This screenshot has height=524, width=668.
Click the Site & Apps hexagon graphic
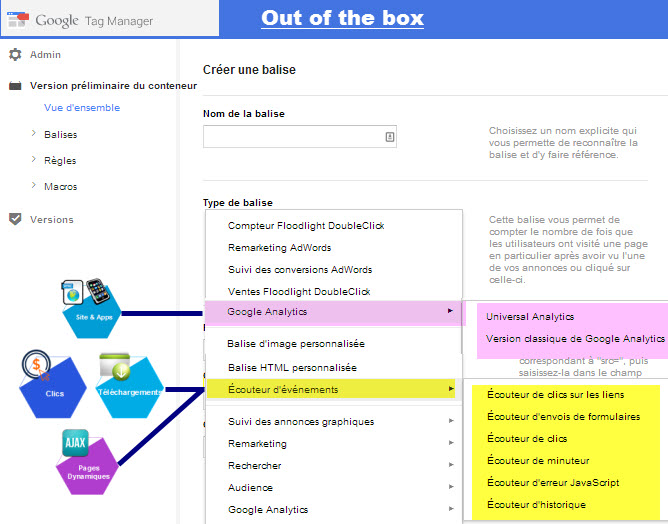coord(92,309)
